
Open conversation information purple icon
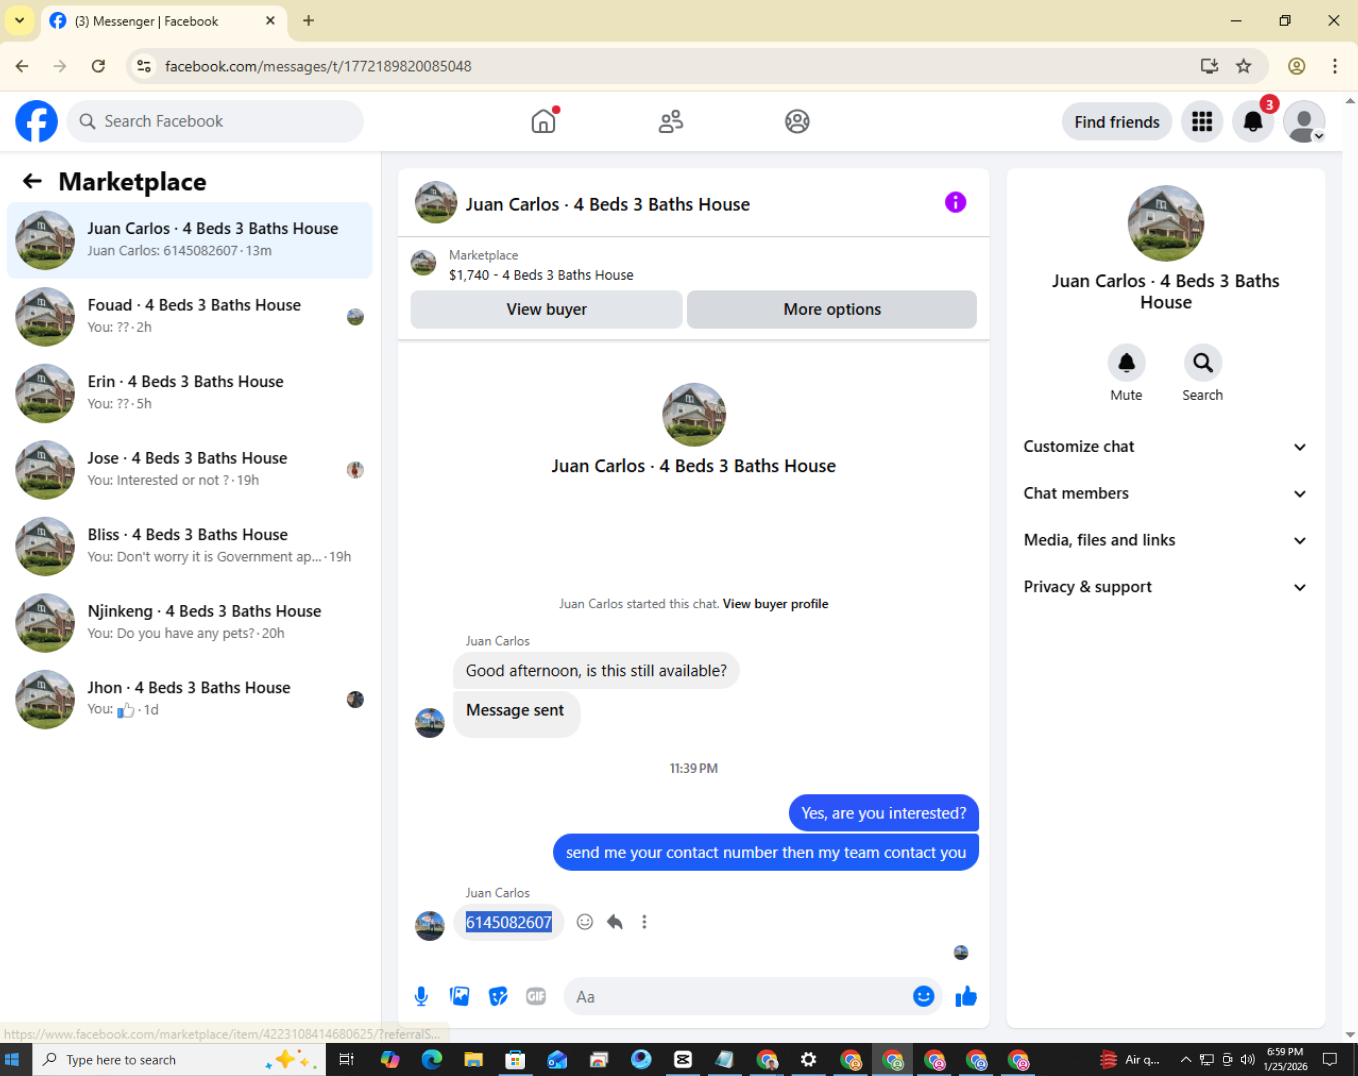pos(955,203)
